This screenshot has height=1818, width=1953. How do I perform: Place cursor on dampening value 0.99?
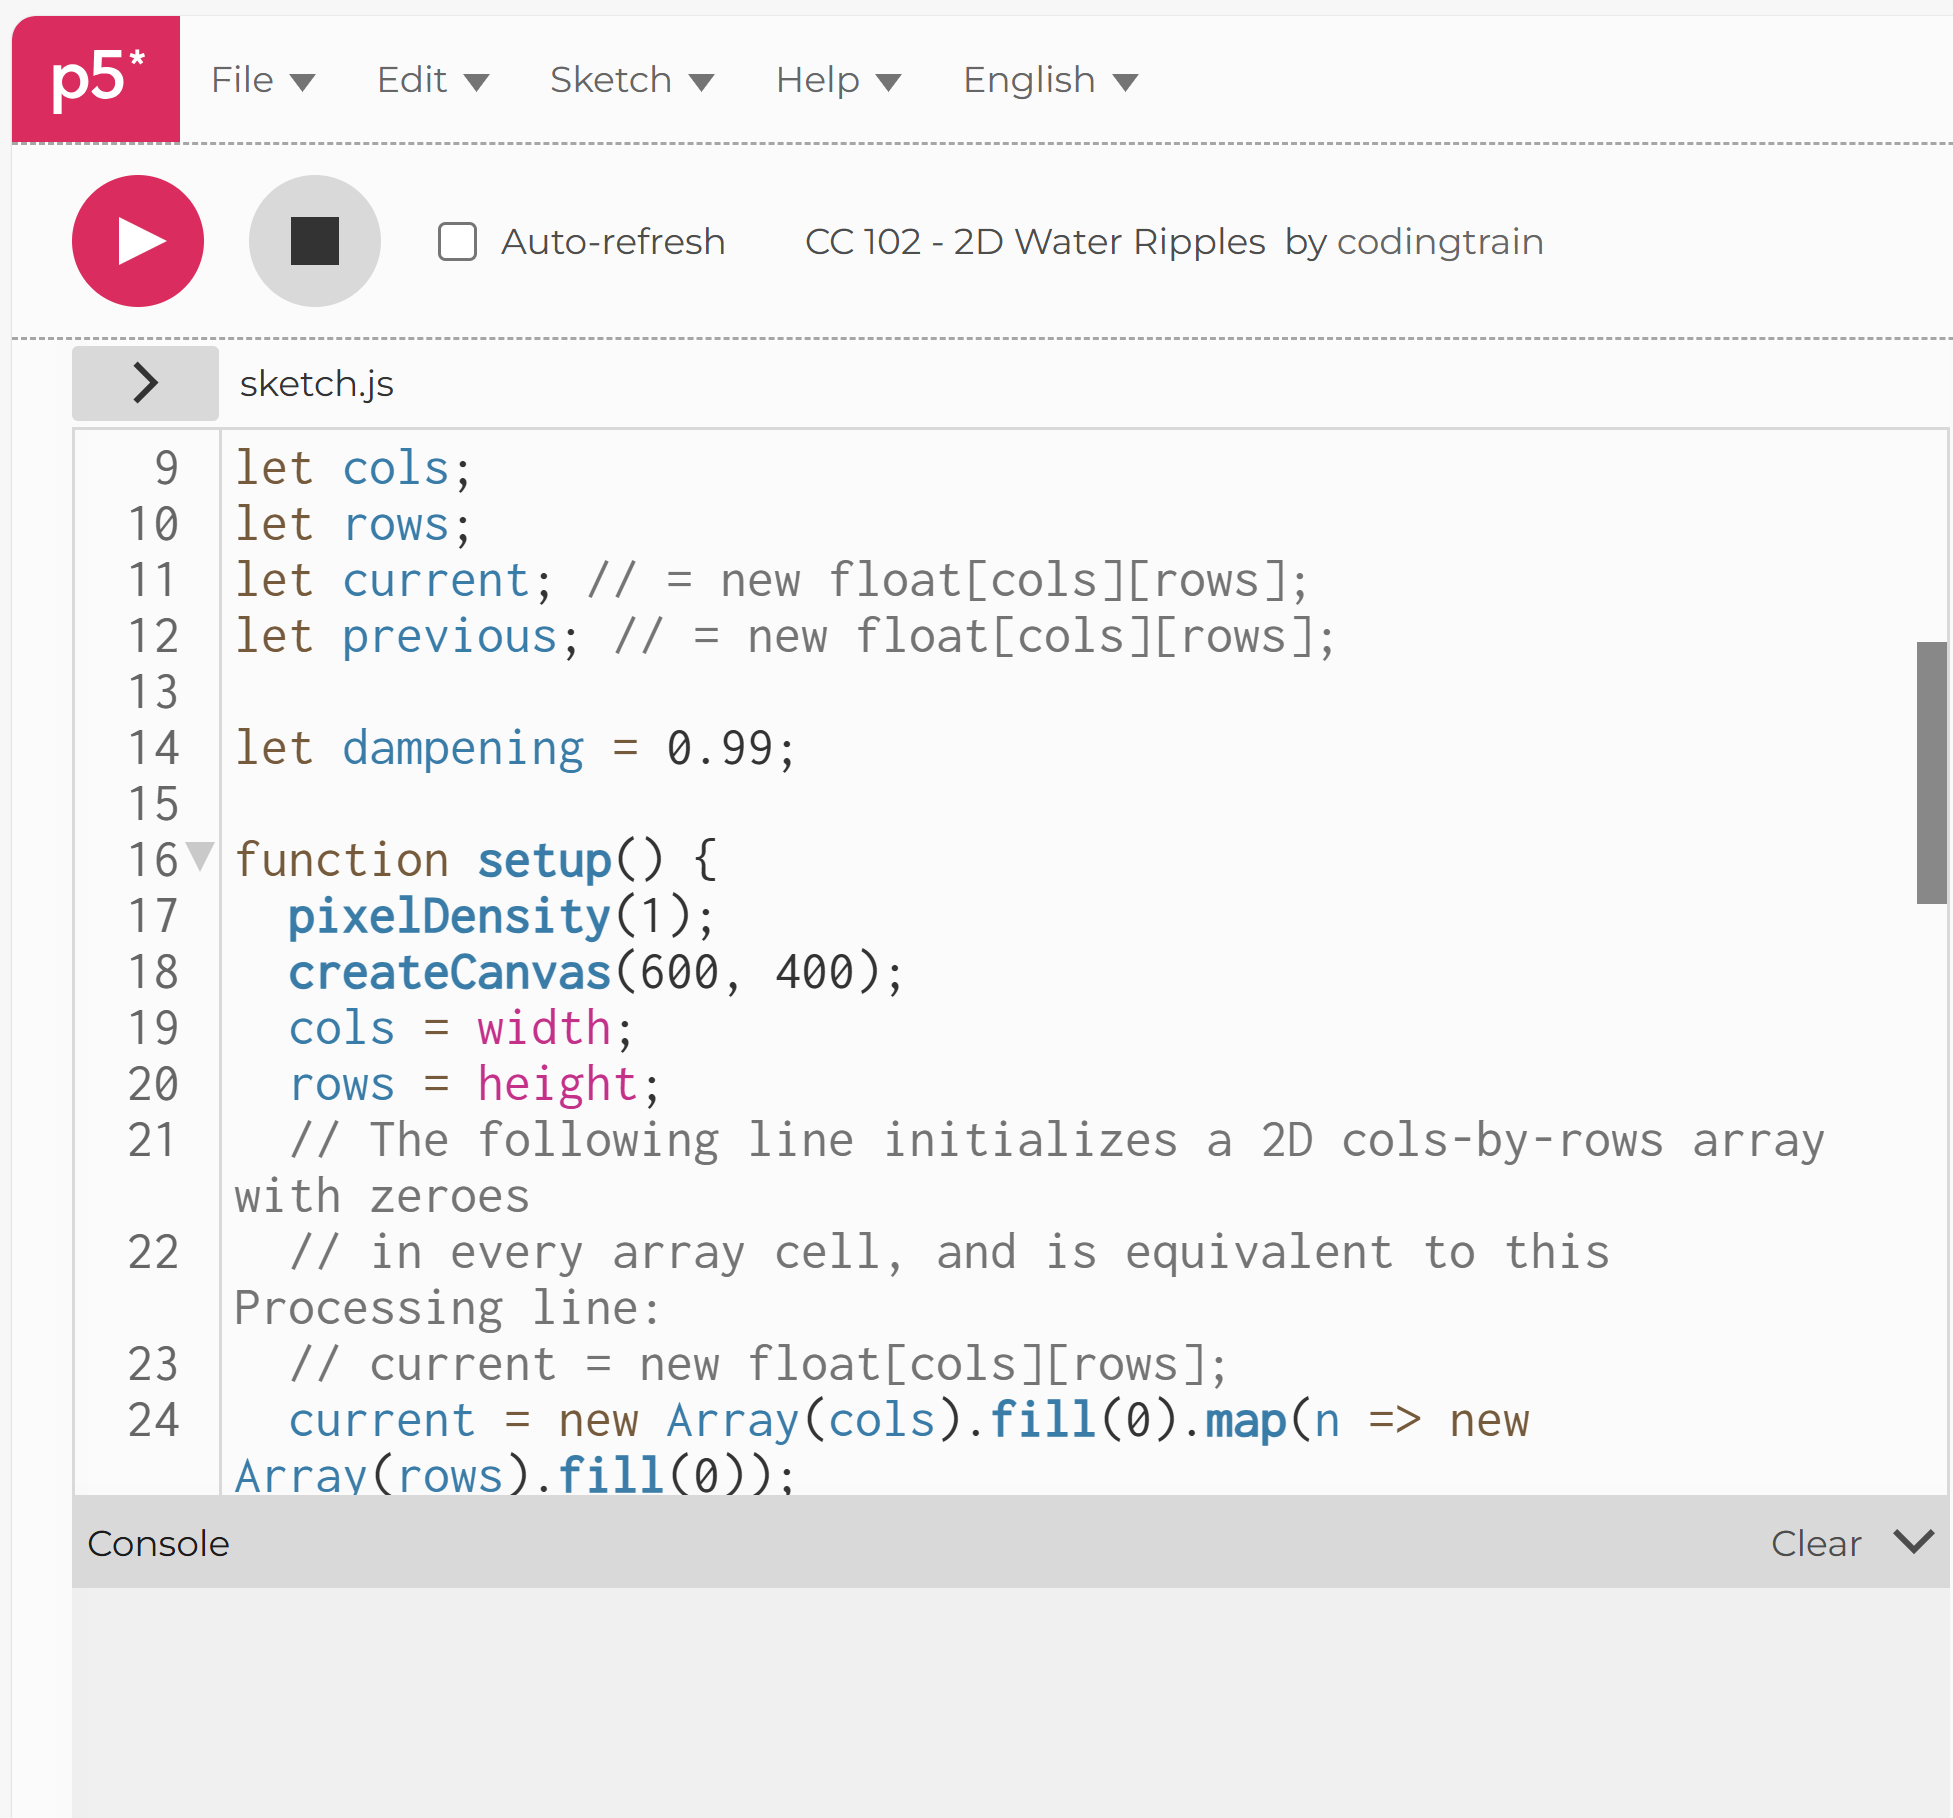[719, 748]
